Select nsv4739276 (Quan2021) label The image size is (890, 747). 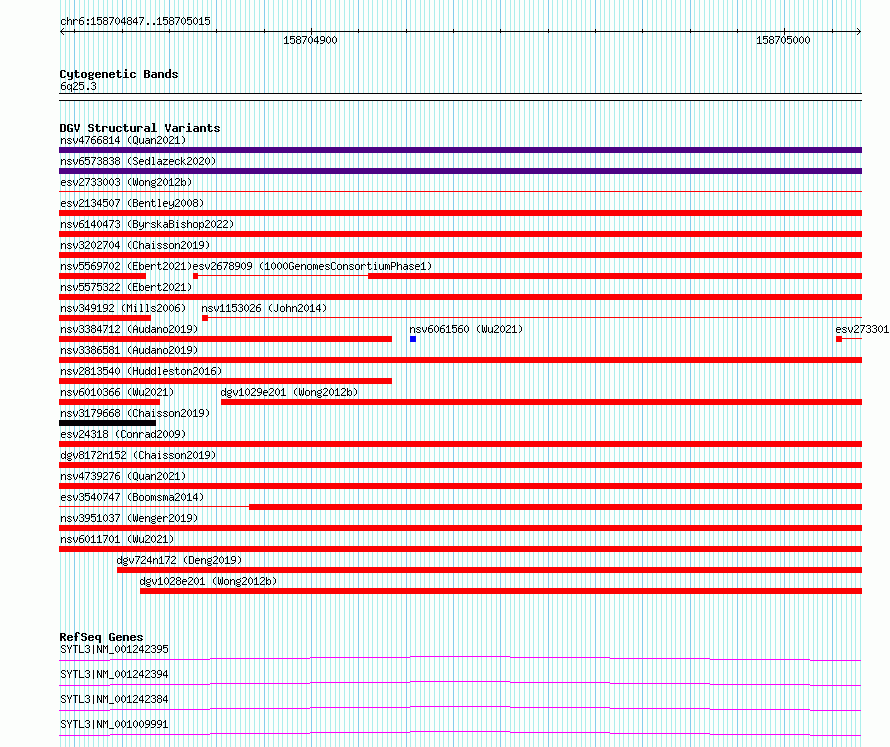[123, 476]
